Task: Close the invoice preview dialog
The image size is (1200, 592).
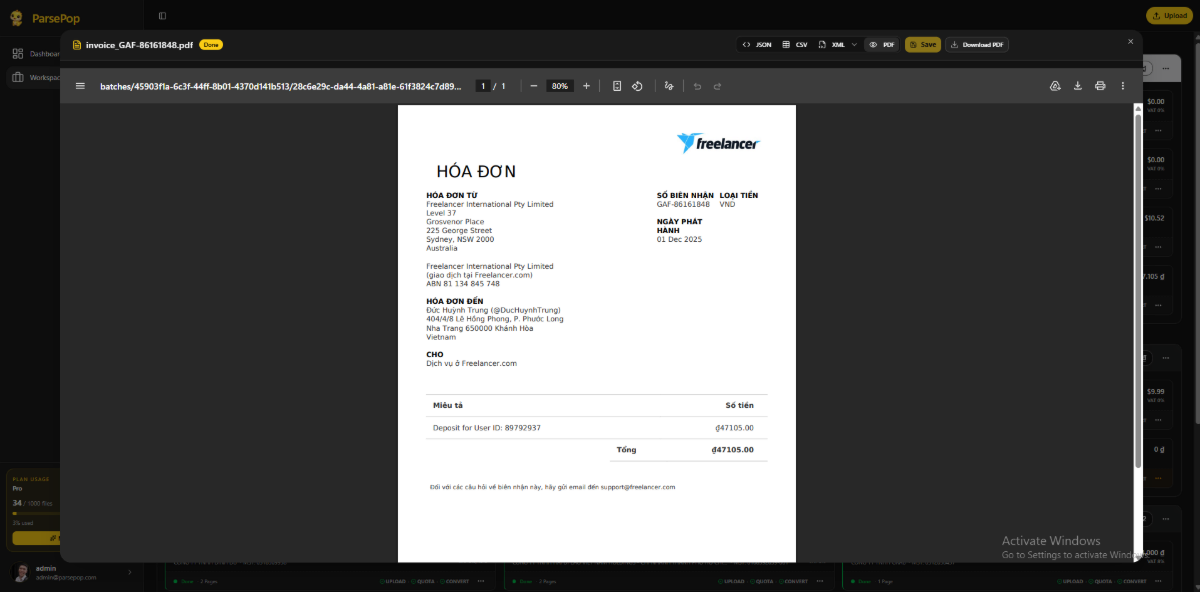Action: point(1131,41)
